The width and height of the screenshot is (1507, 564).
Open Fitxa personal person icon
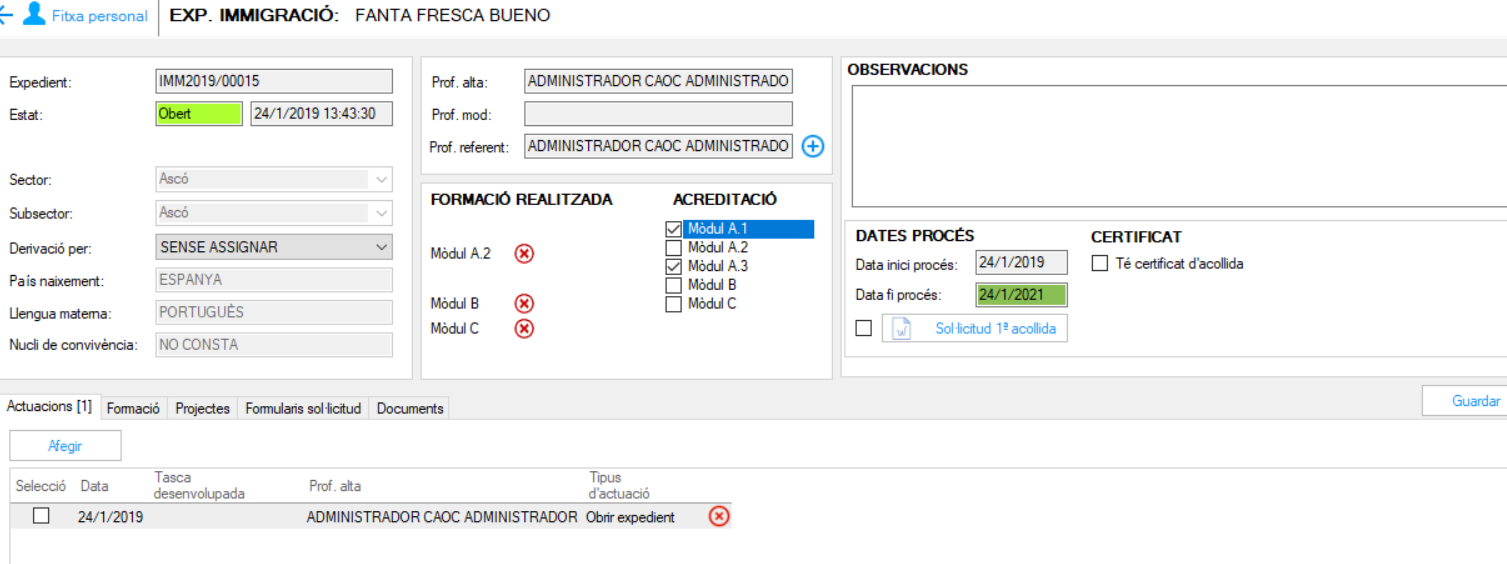(x=34, y=15)
